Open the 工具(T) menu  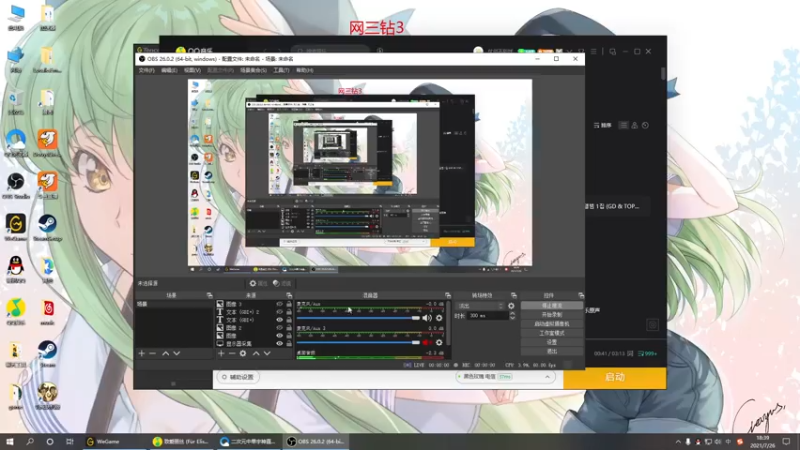281,70
